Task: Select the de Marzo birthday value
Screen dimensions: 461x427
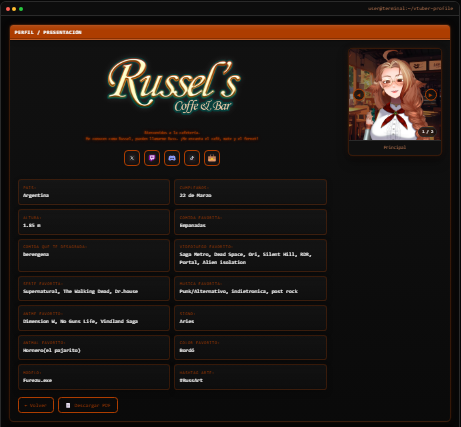Action: (196, 195)
